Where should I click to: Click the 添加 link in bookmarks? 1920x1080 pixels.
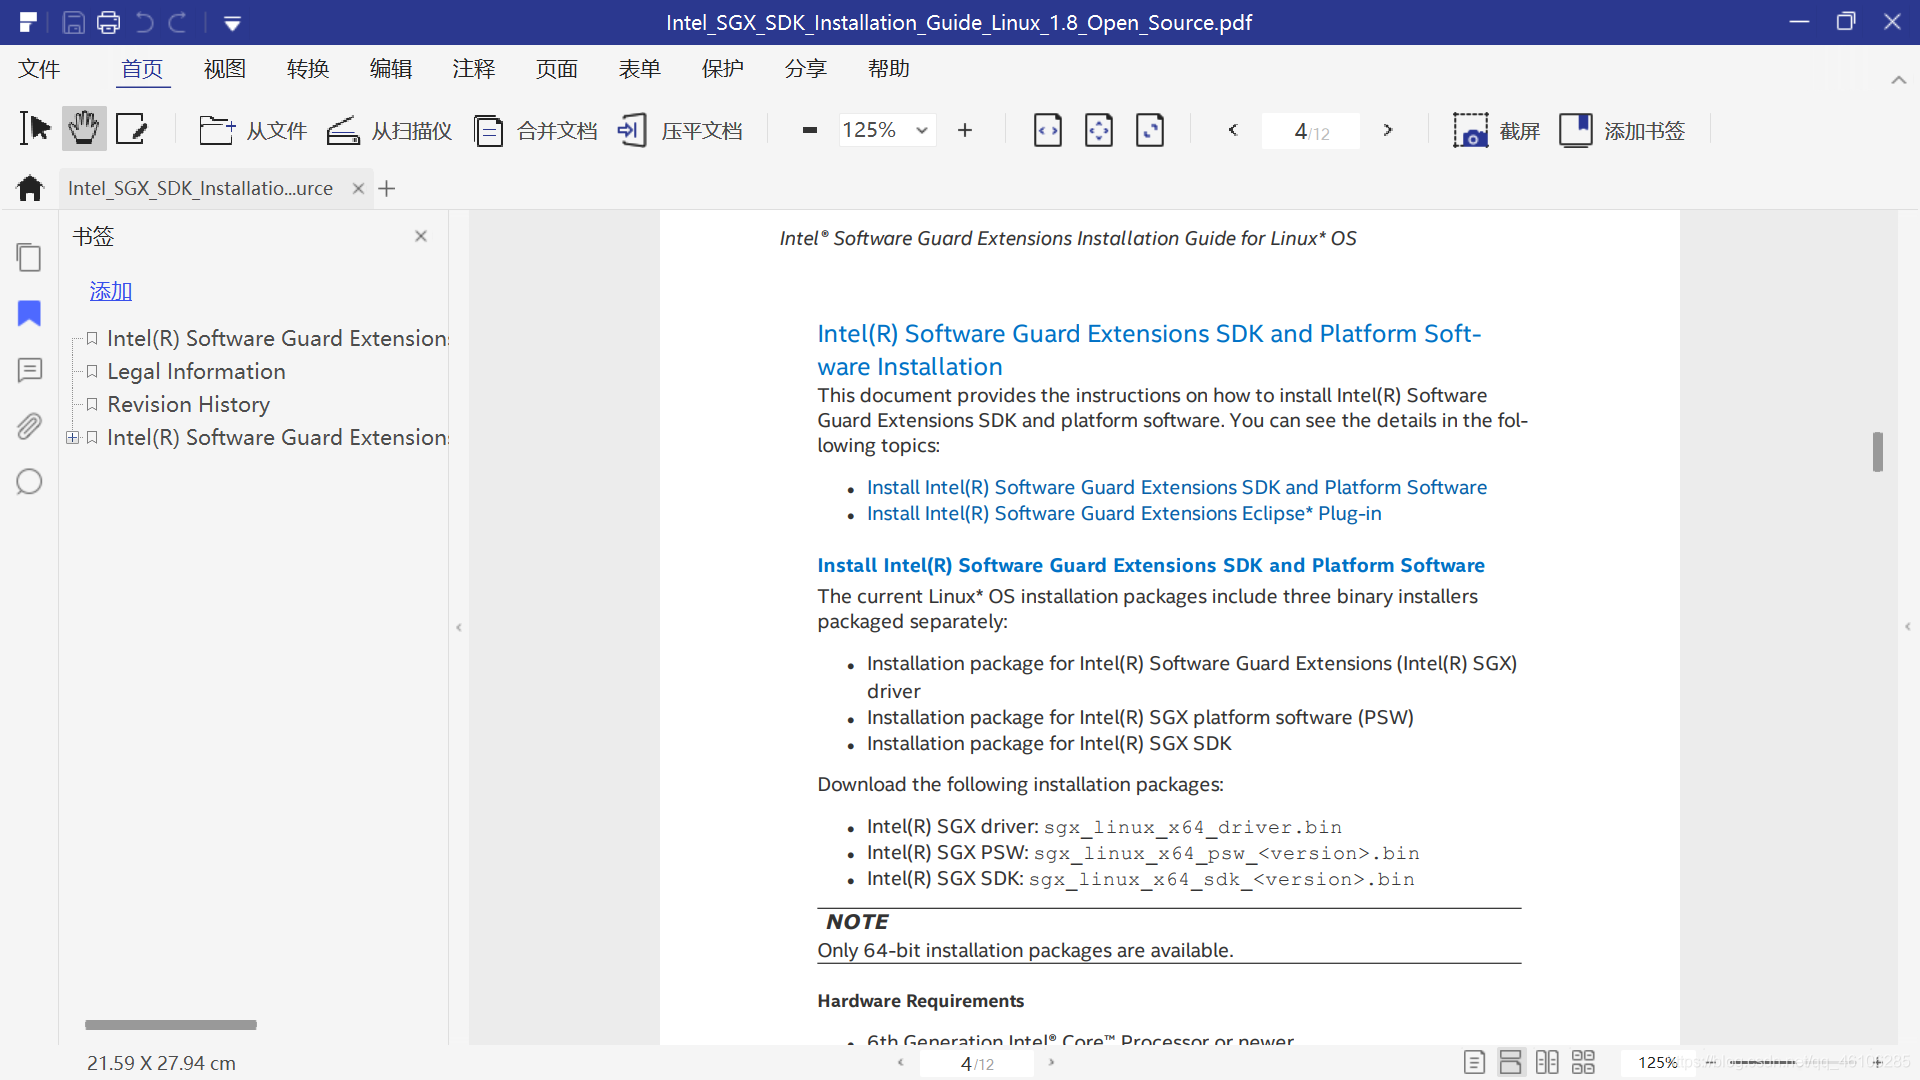(110, 291)
